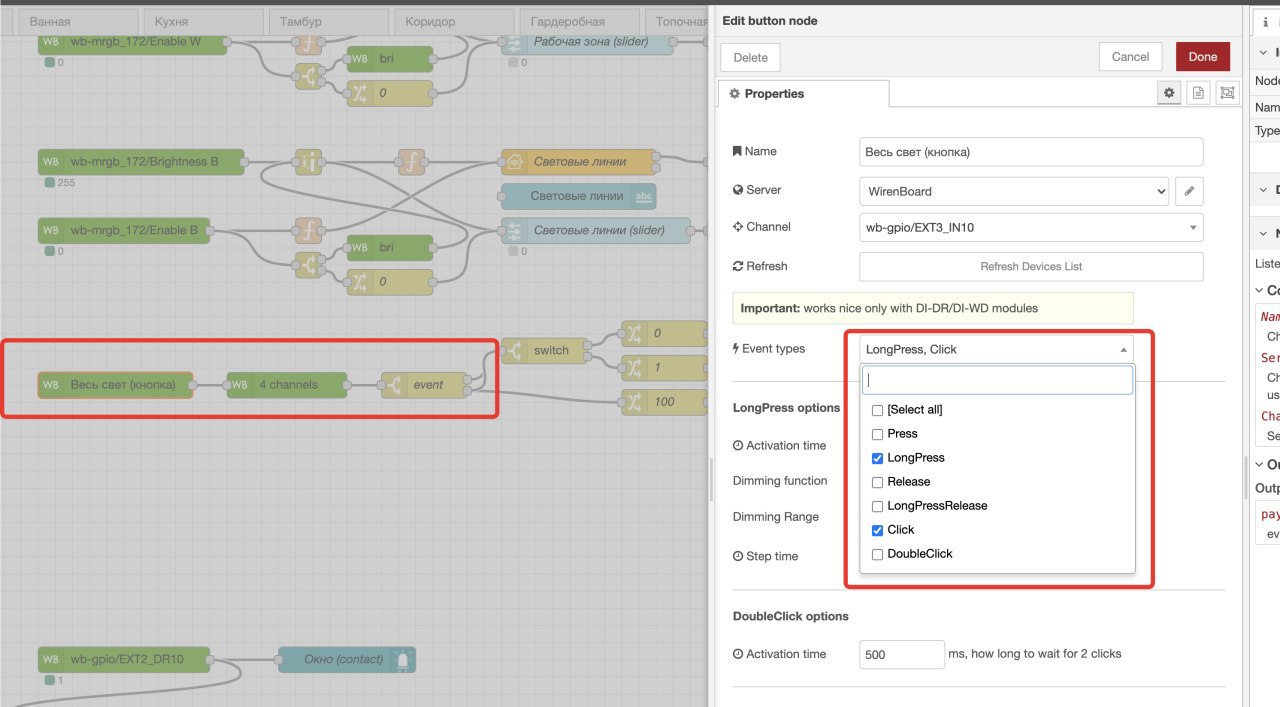The height and width of the screenshot is (707, 1280).
Task: Select the 'wb-mrgb_172/Enable W' node
Action: (133, 42)
